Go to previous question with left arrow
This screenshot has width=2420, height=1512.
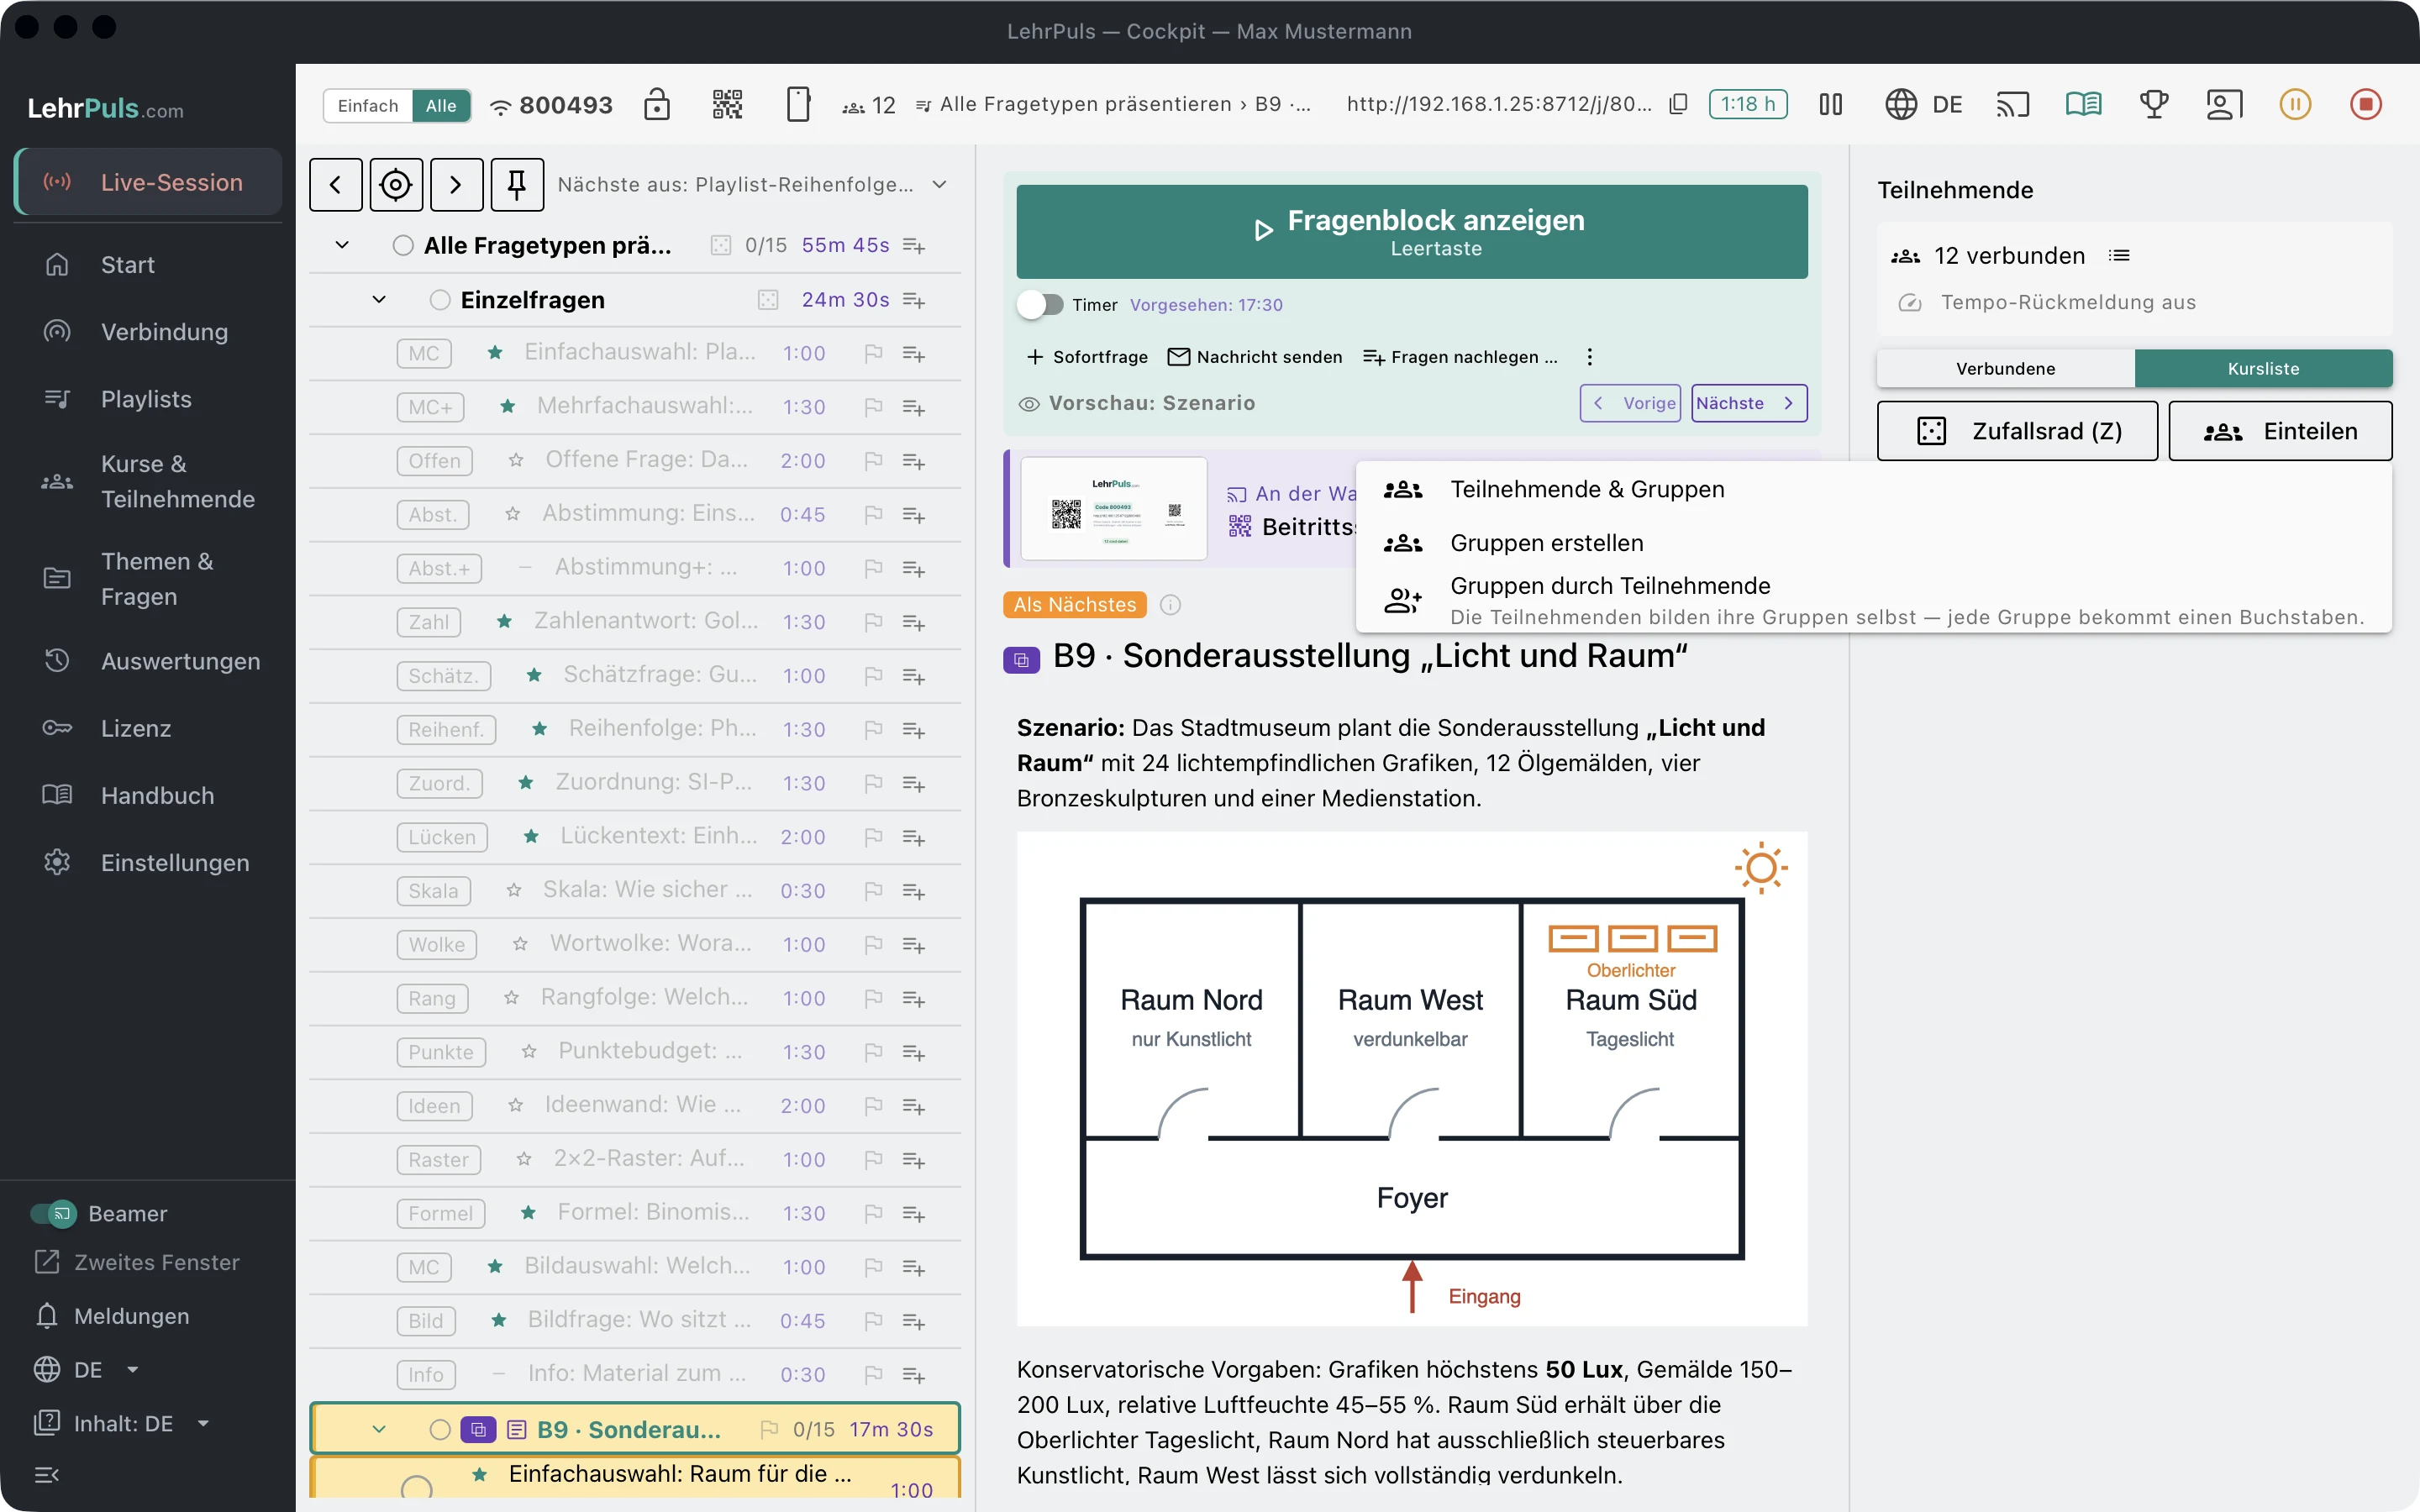336,184
